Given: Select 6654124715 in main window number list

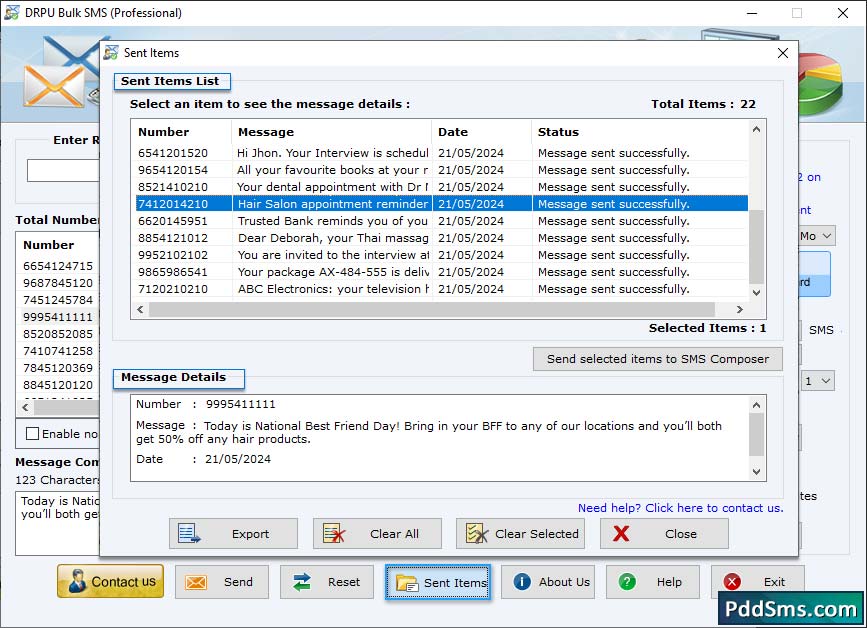Looking at the screenshot, I should point(58,266).
